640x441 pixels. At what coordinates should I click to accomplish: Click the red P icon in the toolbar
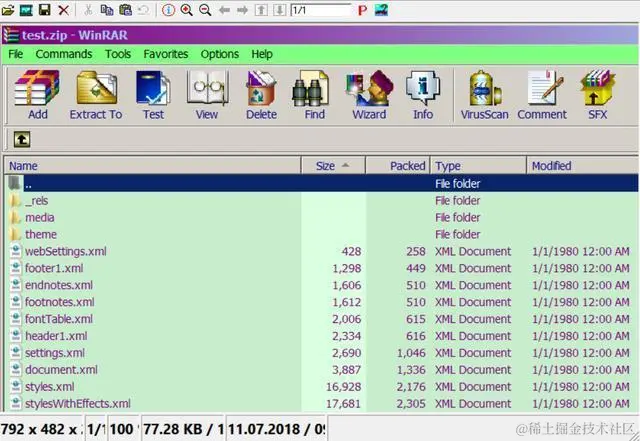[x=362, y=10]
